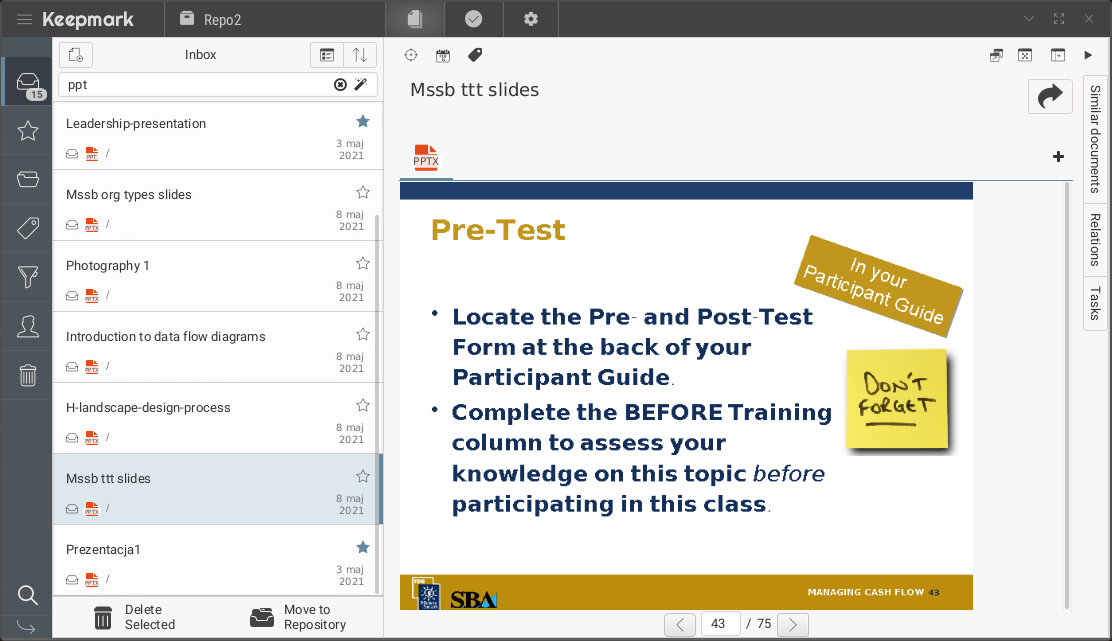The width and height of the screenshot is (1112, 641).
Task: Expand the hamburger main menu
Action: pos(24,20)
